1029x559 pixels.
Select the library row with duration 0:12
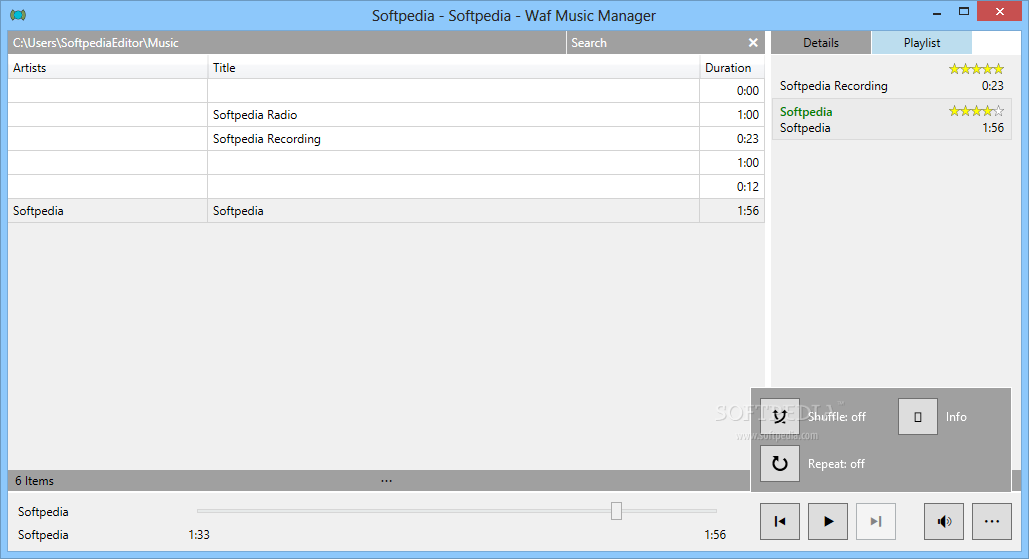386,187
